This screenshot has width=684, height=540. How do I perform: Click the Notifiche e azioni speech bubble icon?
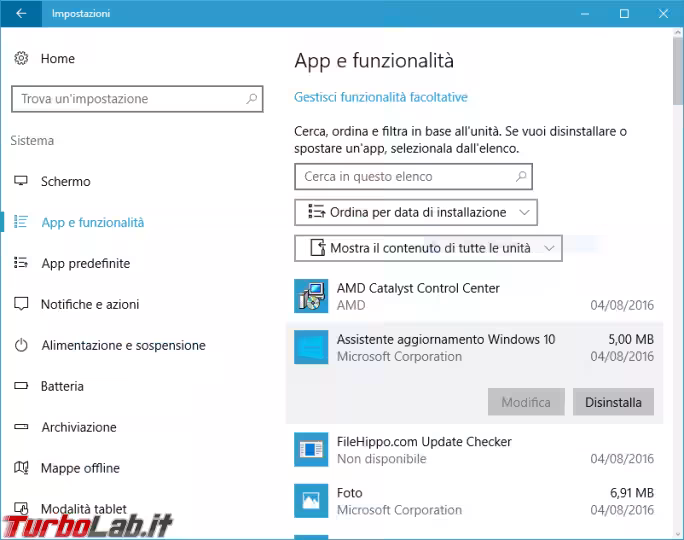[x=21, y=304]
